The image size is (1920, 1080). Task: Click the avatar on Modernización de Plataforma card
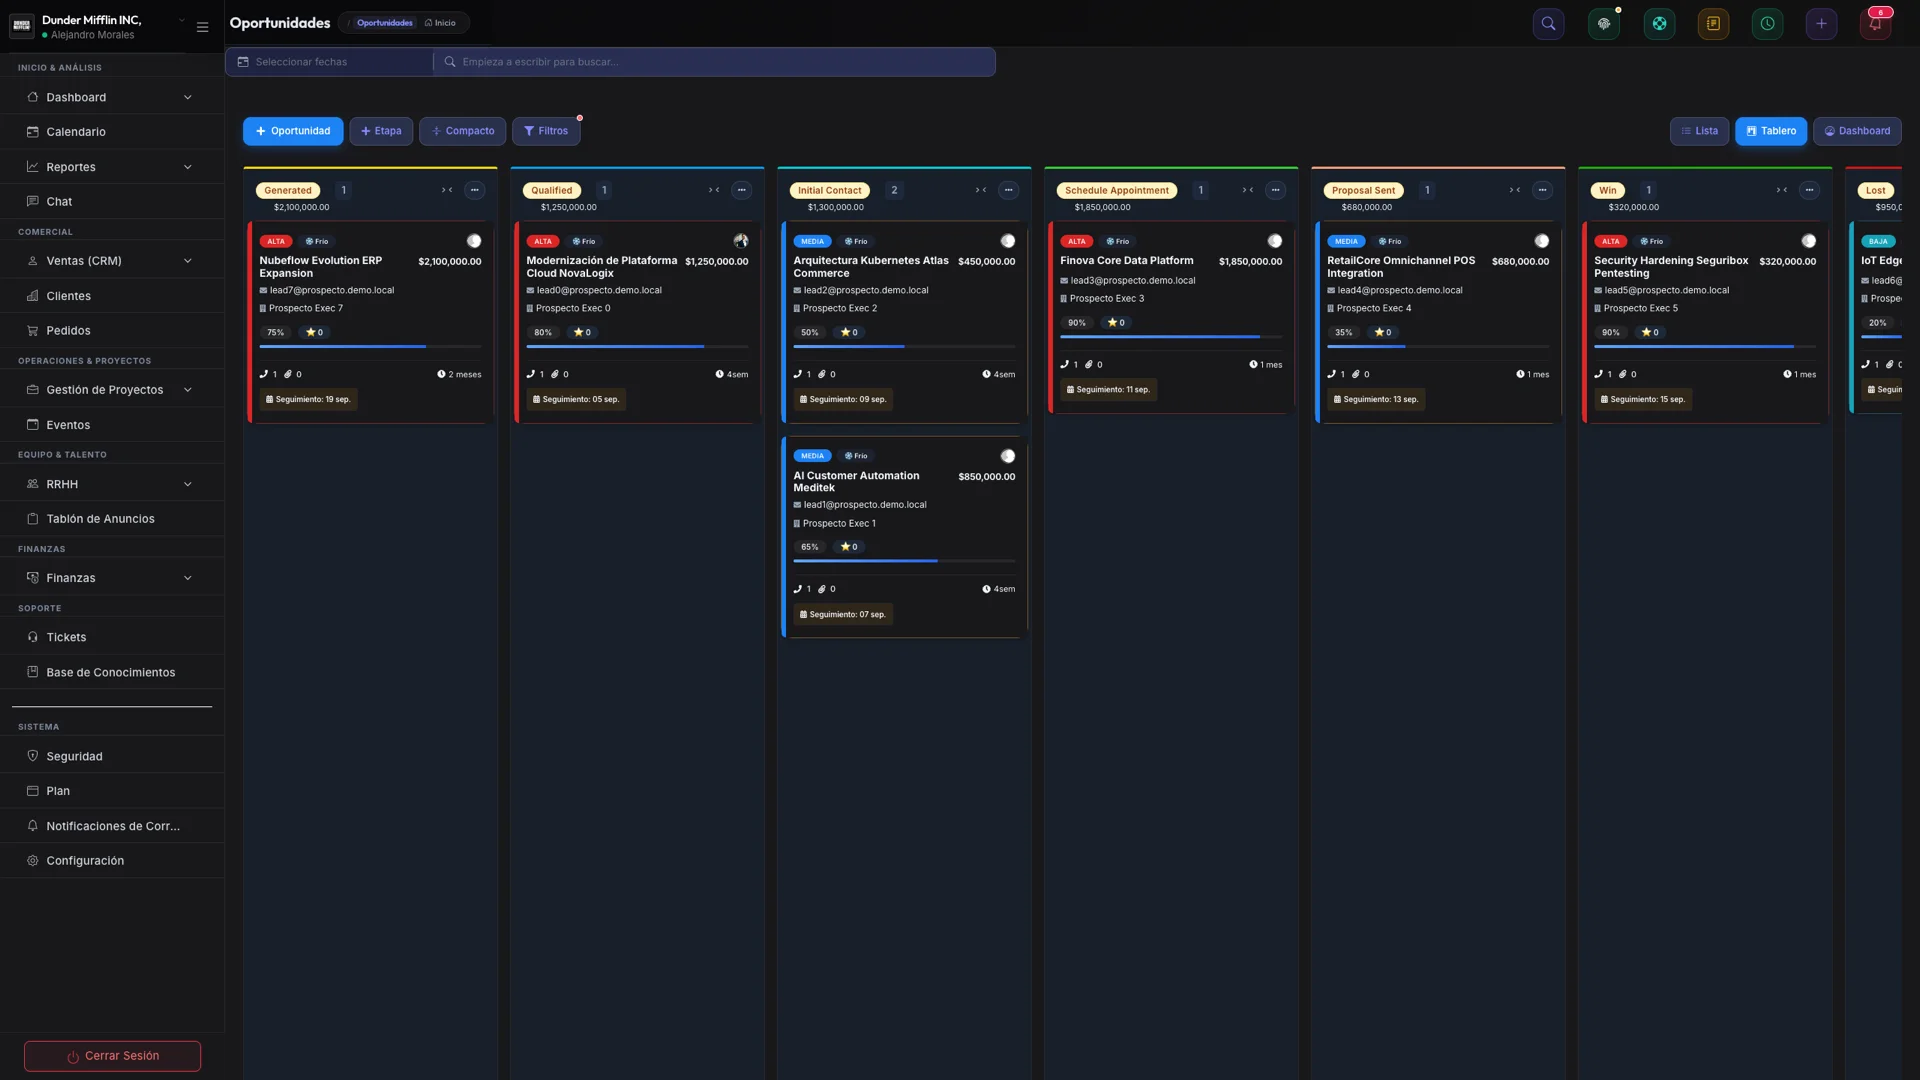click(x=741, y=241)
